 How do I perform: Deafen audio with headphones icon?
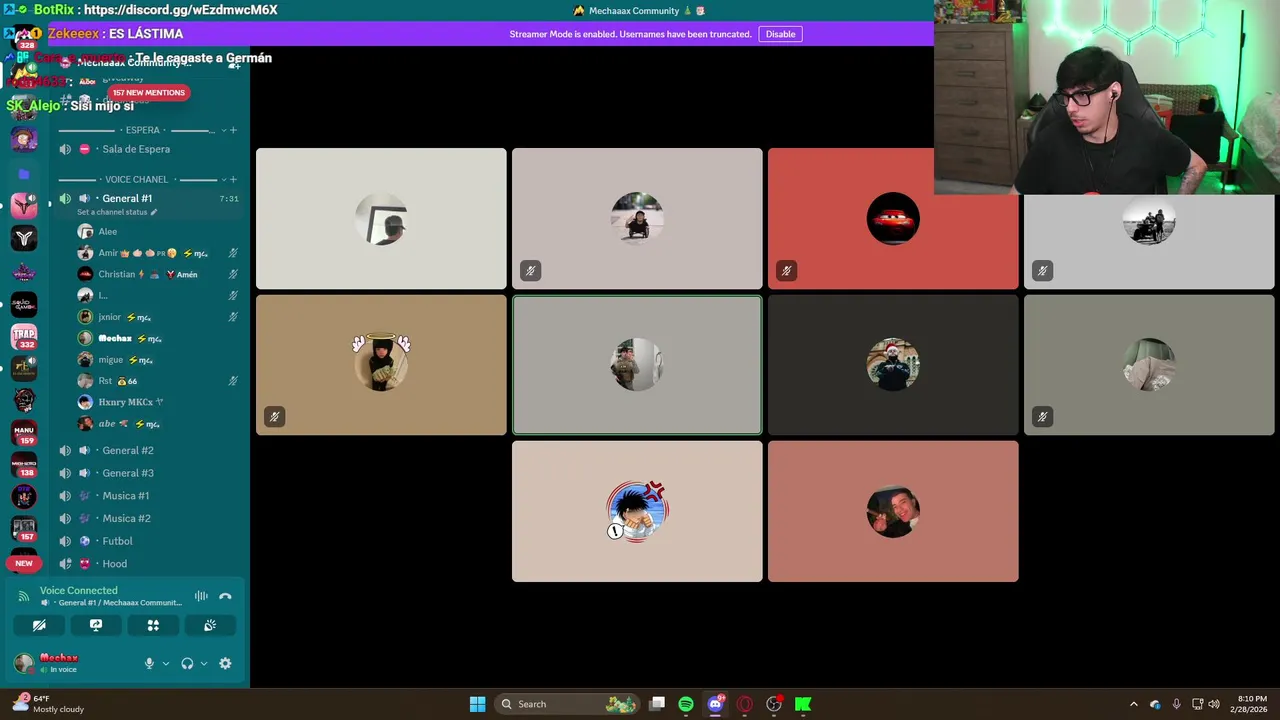pos(187,663)
